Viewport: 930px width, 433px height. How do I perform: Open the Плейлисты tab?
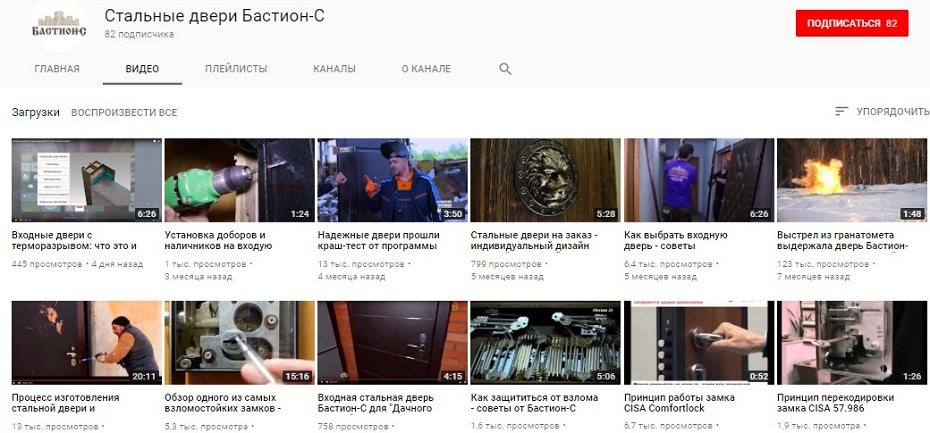(x=236, y=69)
